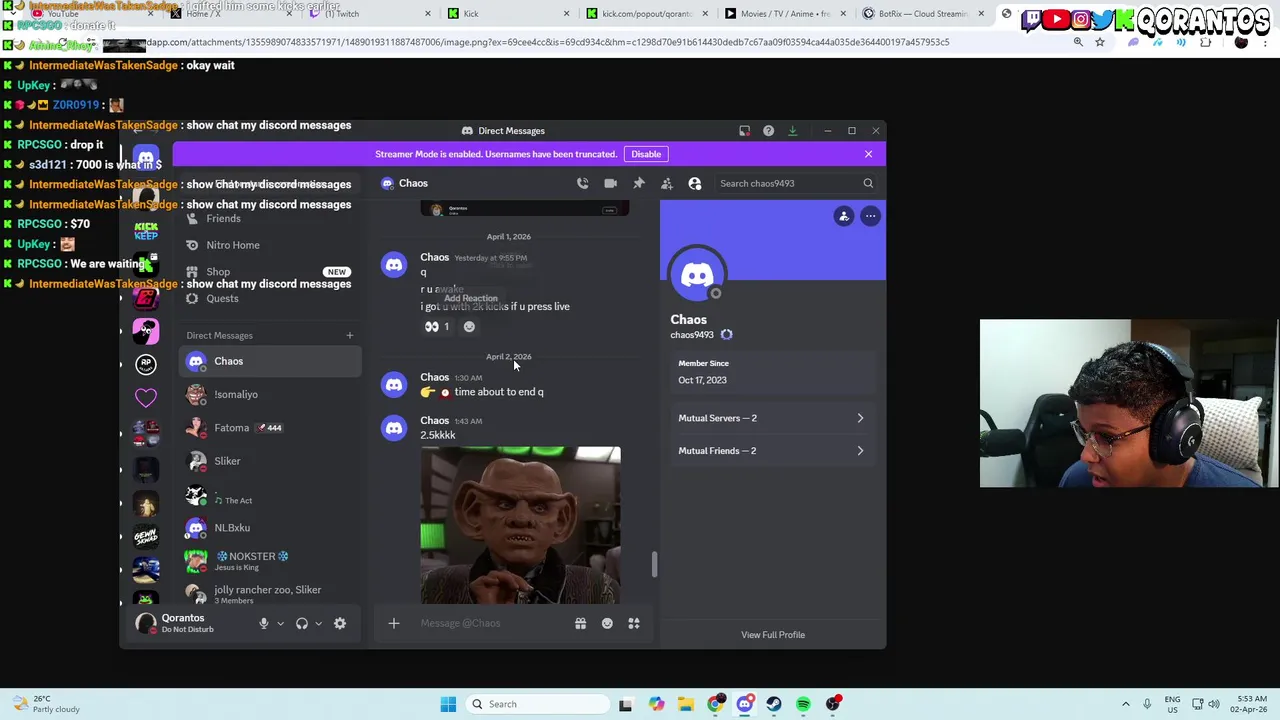Open the pink heart server icon
This screenshot has height=720, width=1280.
pos(146,398)
